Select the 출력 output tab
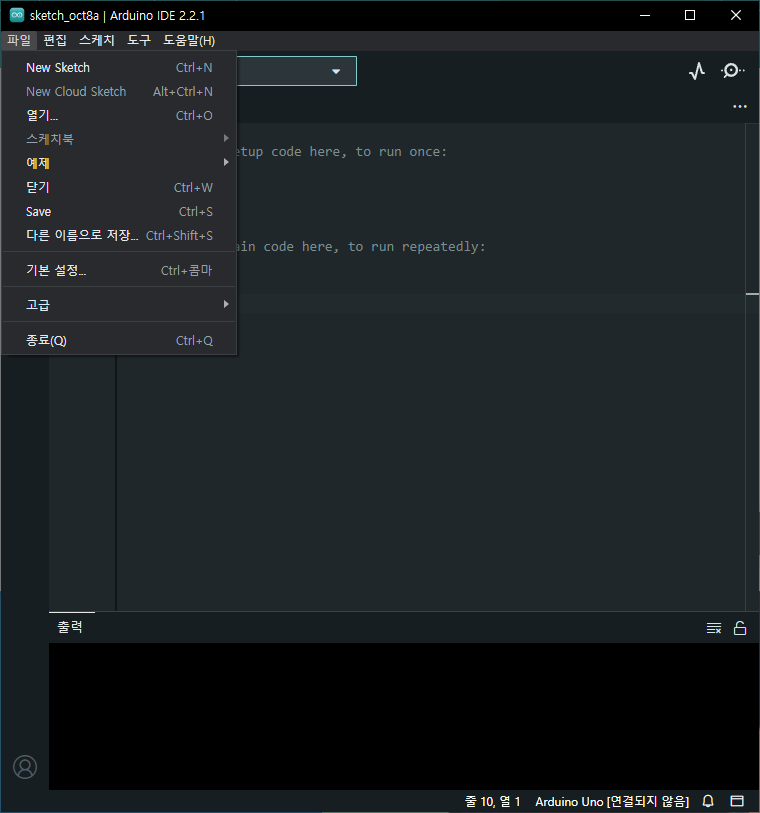The image size is (760, 813). [x=70, y=627]
